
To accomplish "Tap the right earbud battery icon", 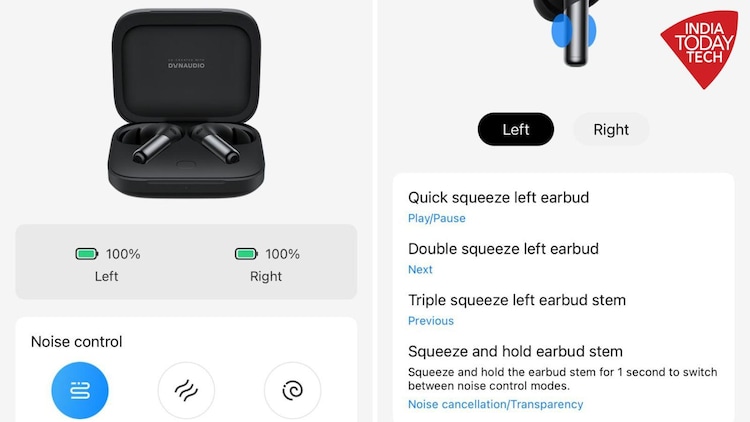I will coord(246,254).
